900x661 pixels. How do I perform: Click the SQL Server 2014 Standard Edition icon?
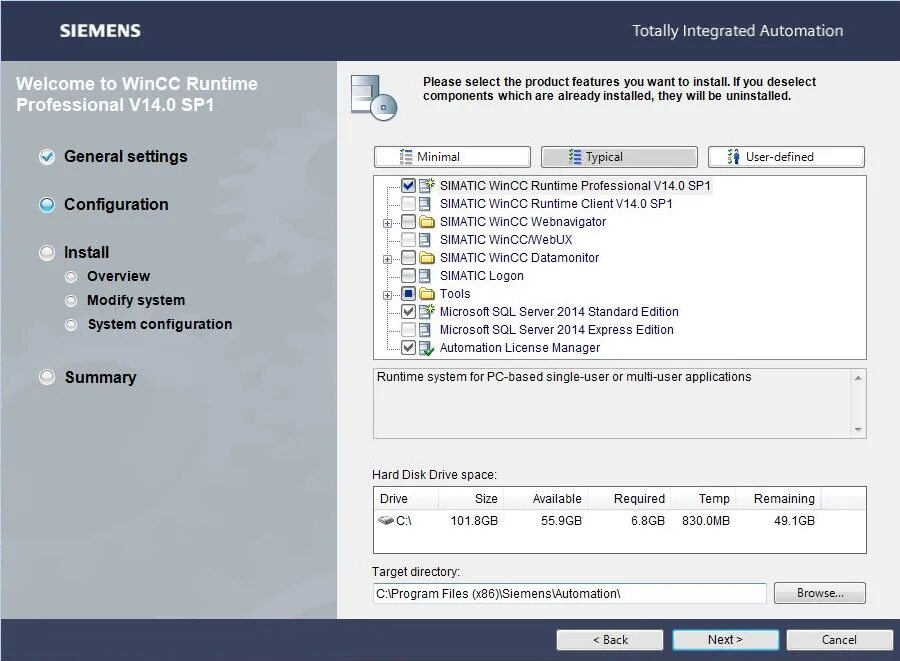click(x=426, y=312)
